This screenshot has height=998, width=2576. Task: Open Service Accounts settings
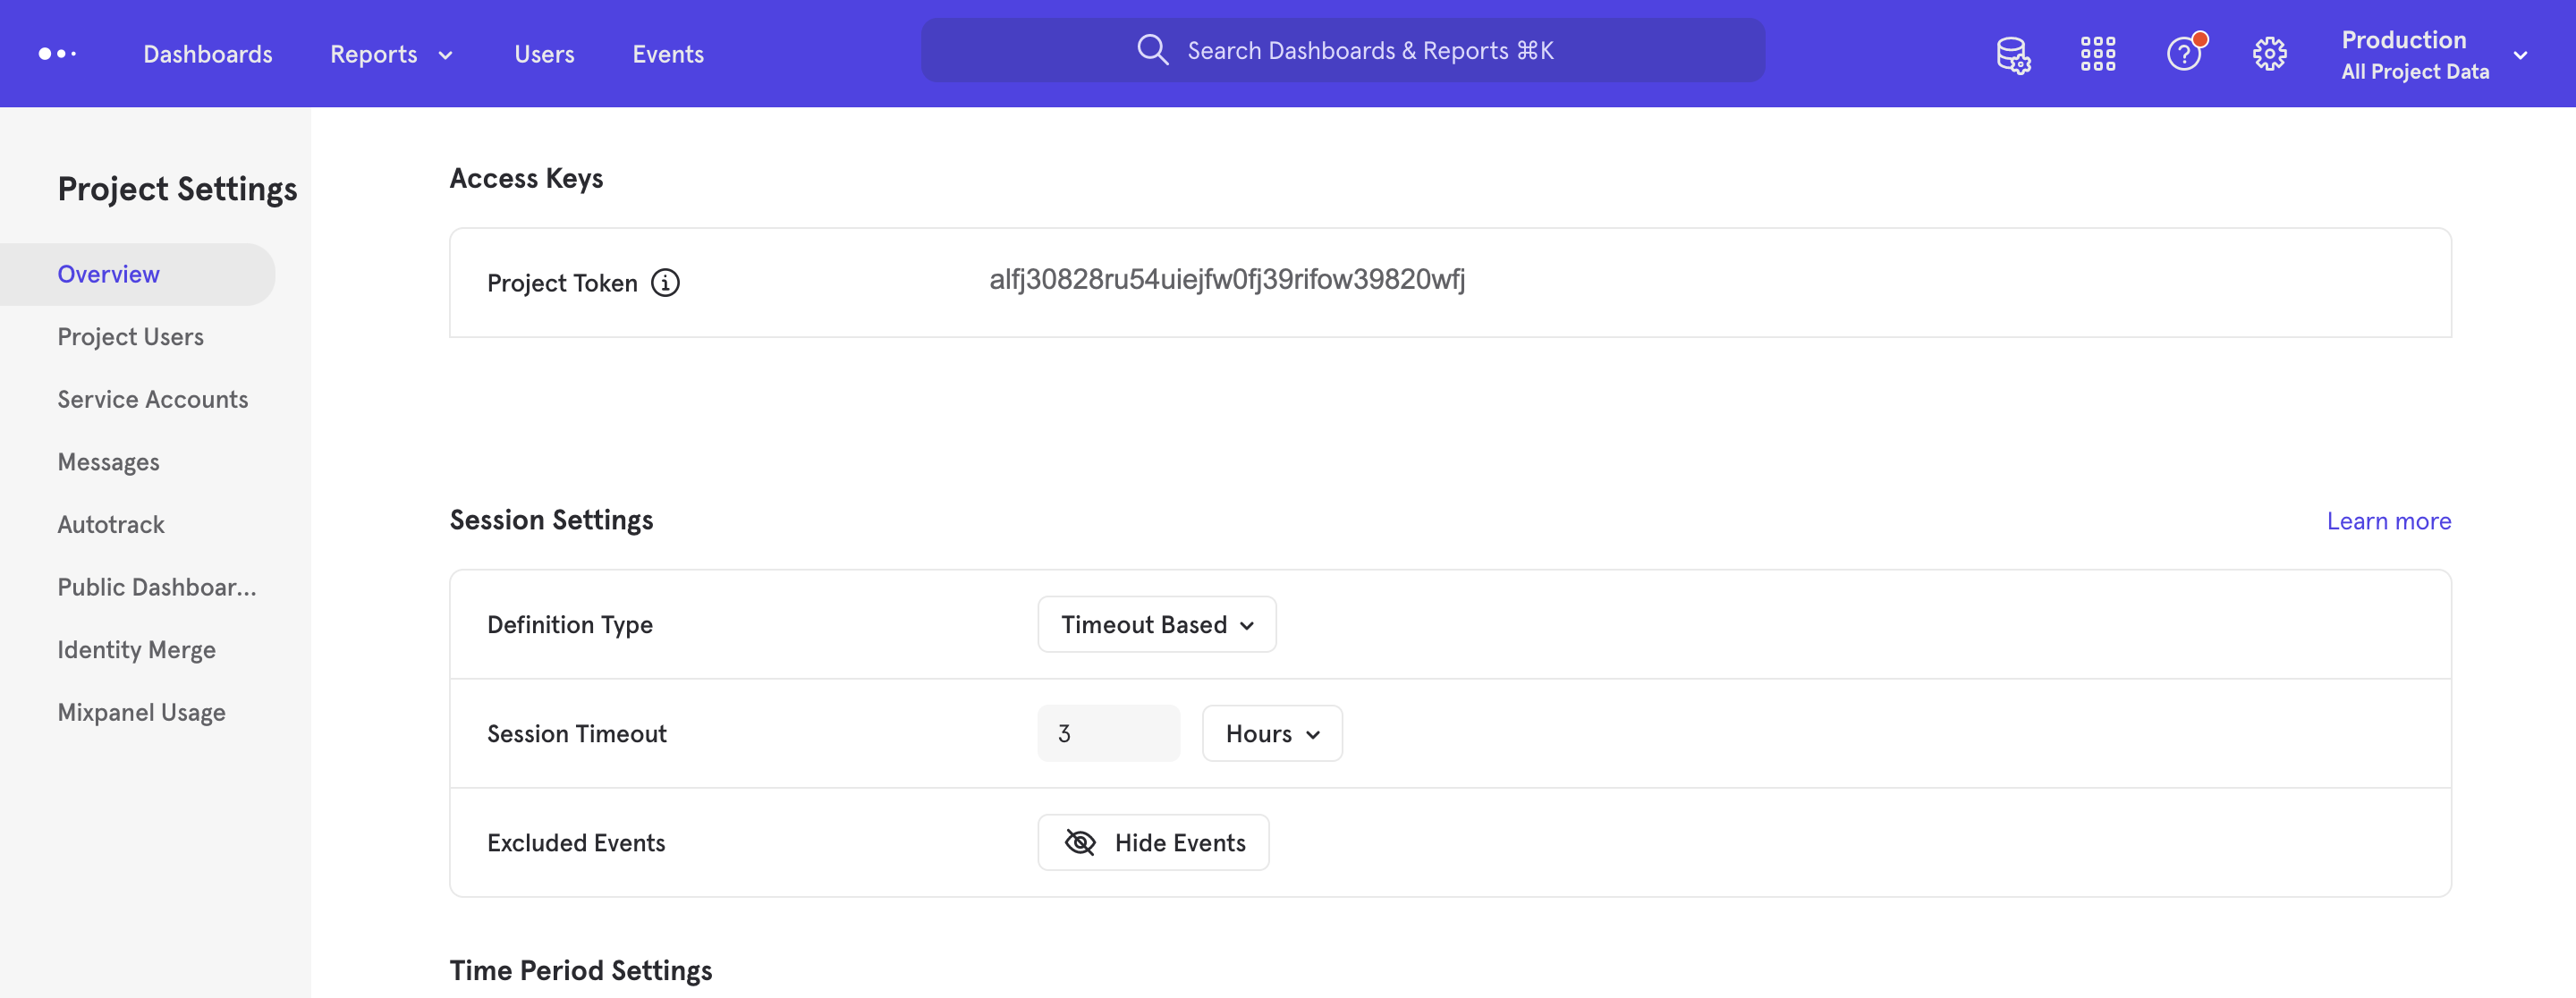(x=152, y=399)
